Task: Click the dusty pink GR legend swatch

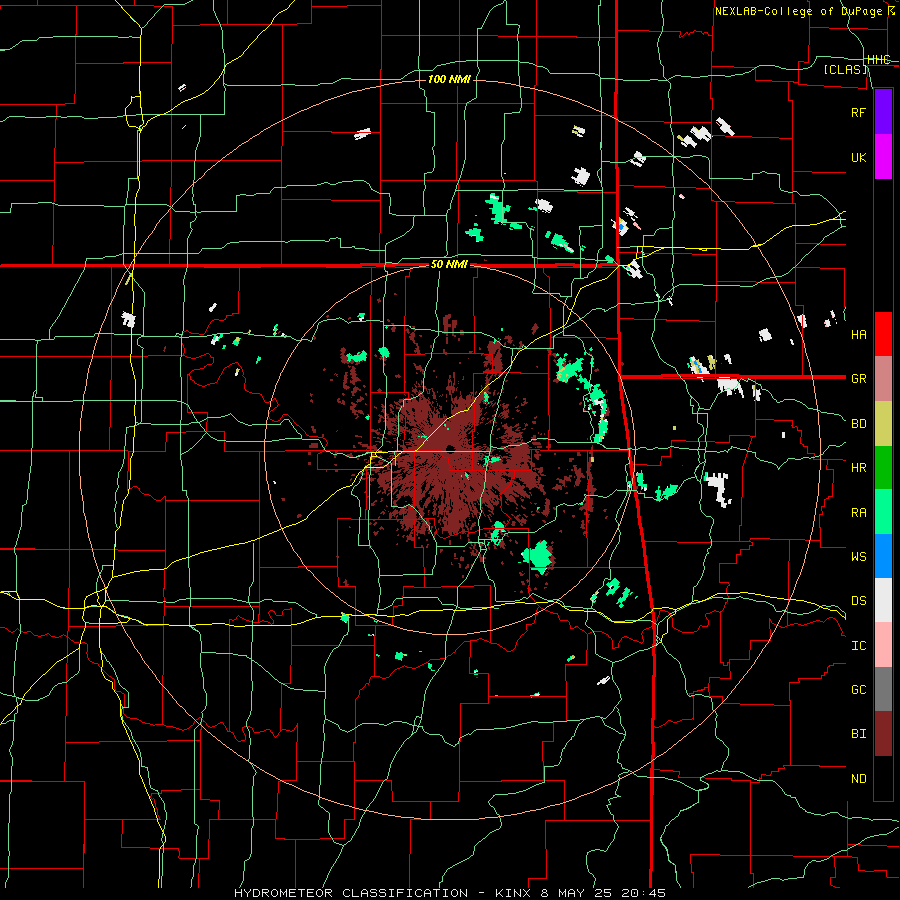Action: [x=883, y=379]
